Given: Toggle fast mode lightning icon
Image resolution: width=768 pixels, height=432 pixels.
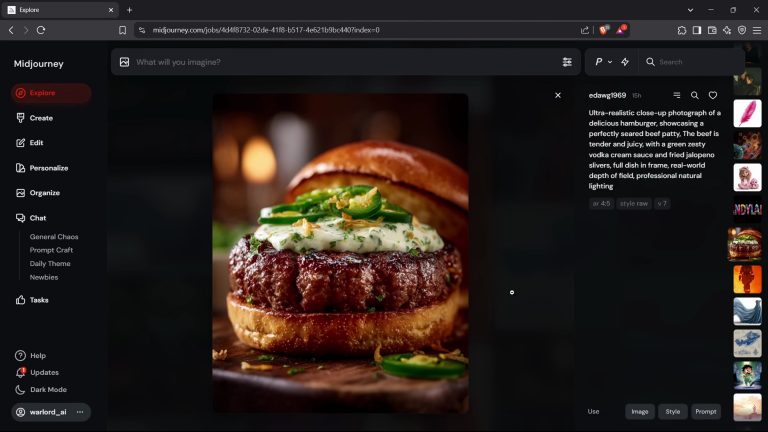Looking at the screenshot, I should pos(625,62).
